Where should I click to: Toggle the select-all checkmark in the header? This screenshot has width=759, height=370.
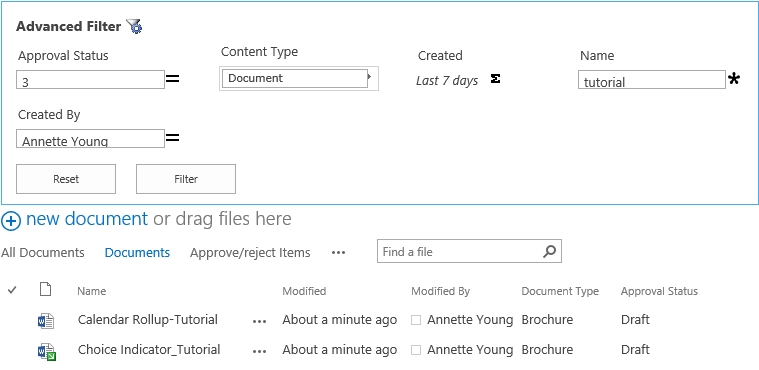pyautogui.click(x=12, y=290)
